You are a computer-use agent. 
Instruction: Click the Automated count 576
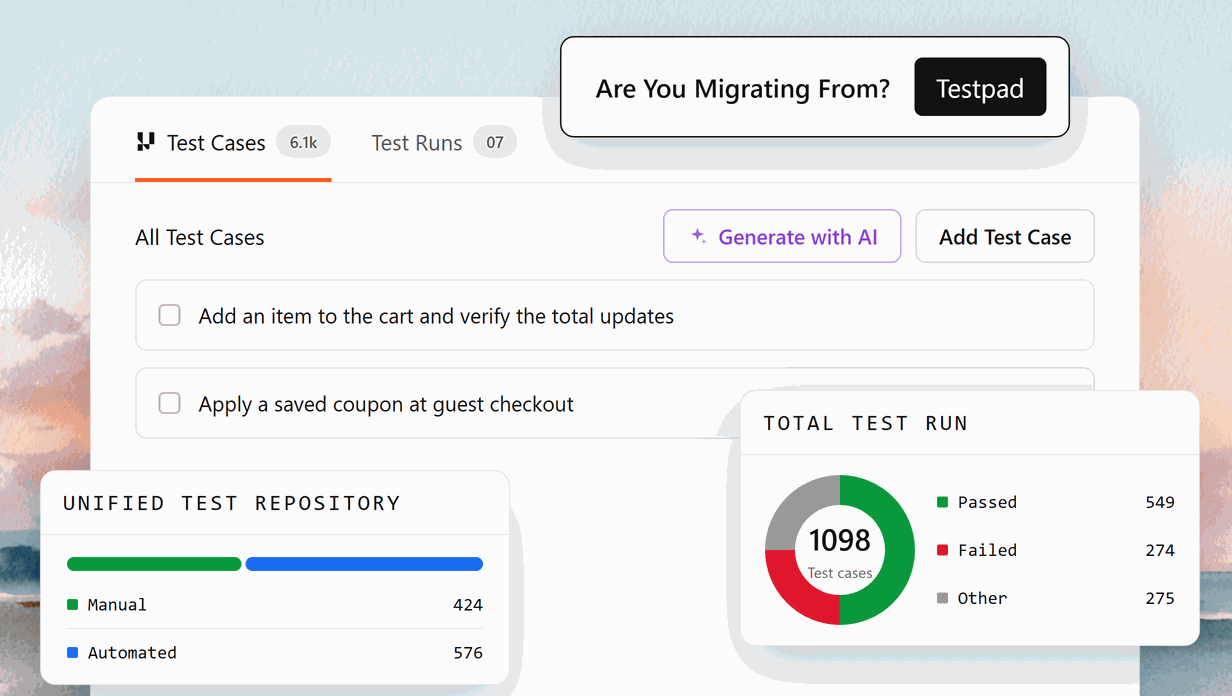pyautogui.click(x=468, y=653)
